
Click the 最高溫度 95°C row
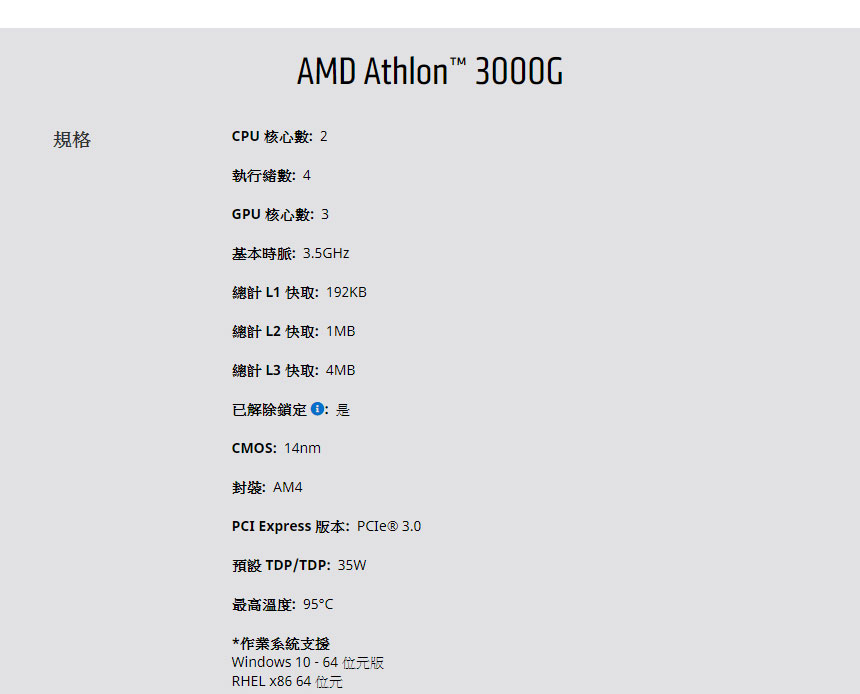pos(282,605)
